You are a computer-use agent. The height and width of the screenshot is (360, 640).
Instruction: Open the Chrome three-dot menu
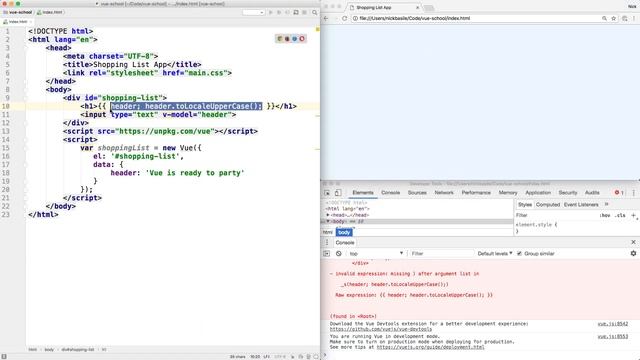click(x=634, y=18)
